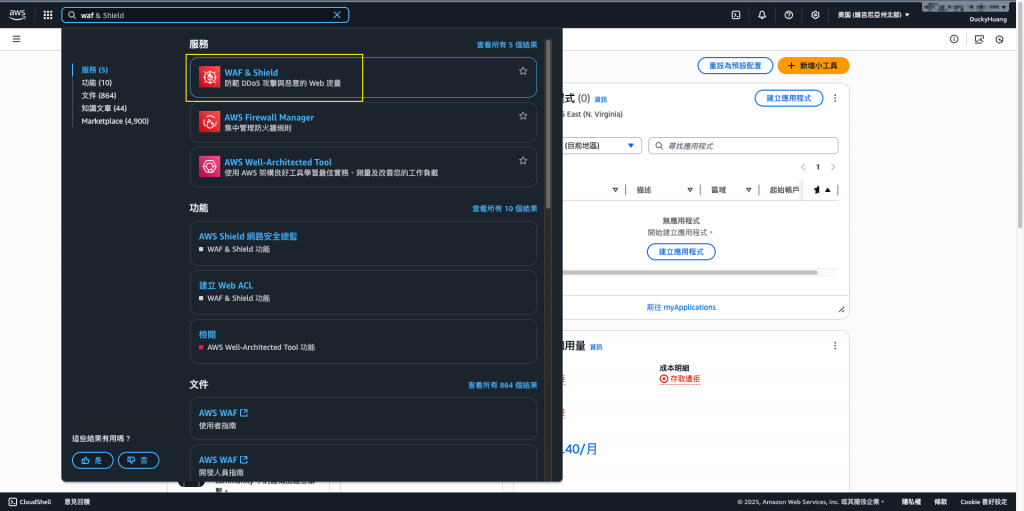The image size is (1024, 511).
Task: Sort by the 區域 column arrow
Action: click(749, 190)
